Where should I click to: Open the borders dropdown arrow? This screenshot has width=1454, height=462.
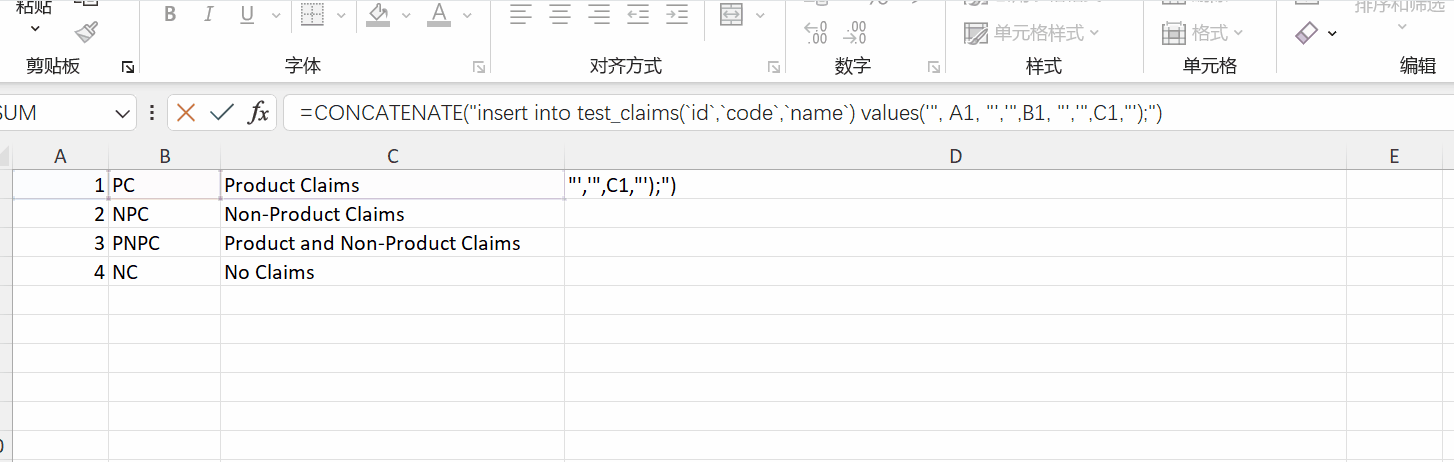click(x=342, y=15)
